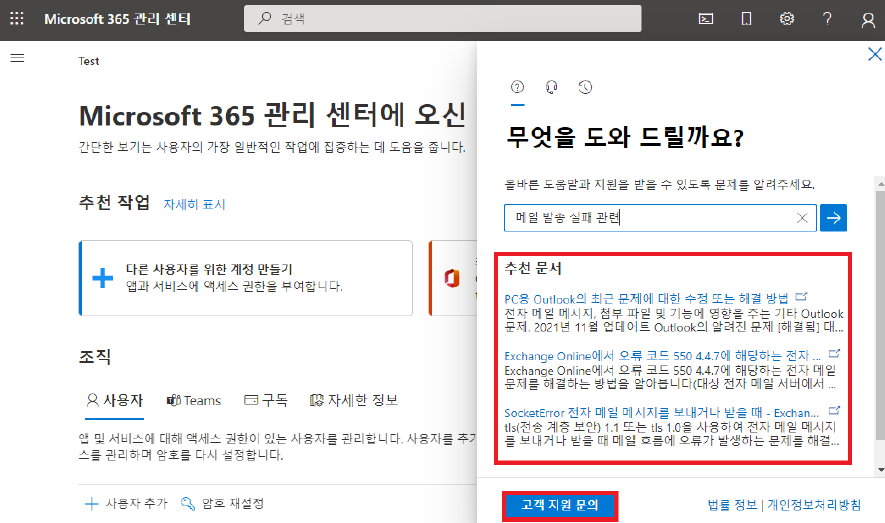Select the help question tab in panel
The width and height of the screenshot is (885, 523).
point(518,87)
